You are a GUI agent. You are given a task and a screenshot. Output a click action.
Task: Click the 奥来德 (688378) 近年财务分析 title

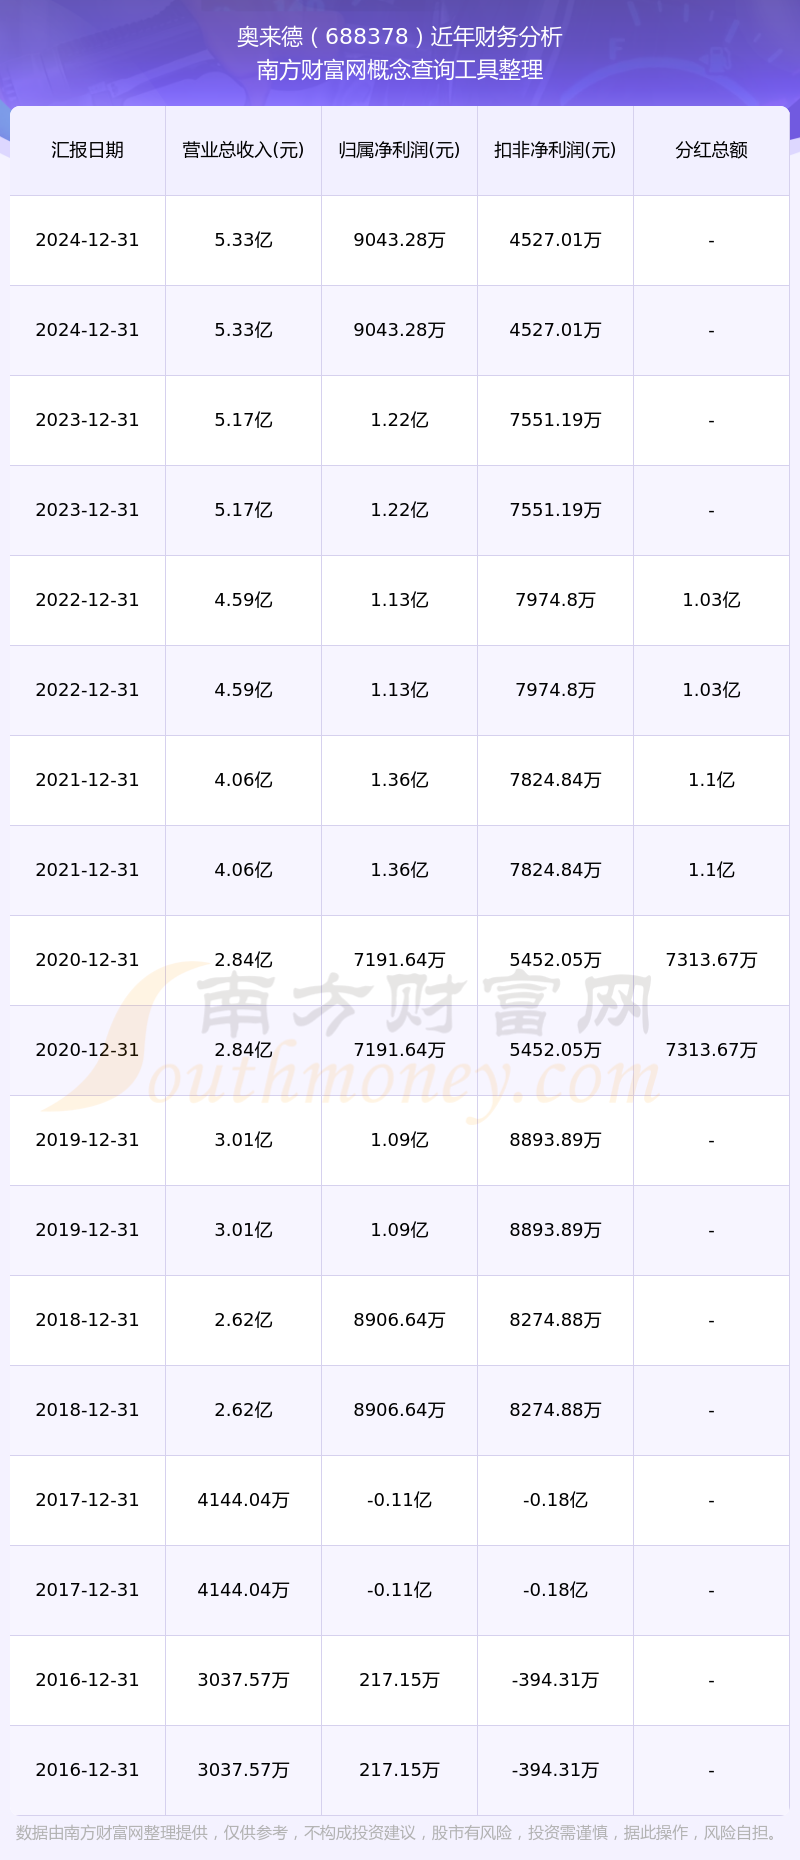click(400, 37)
